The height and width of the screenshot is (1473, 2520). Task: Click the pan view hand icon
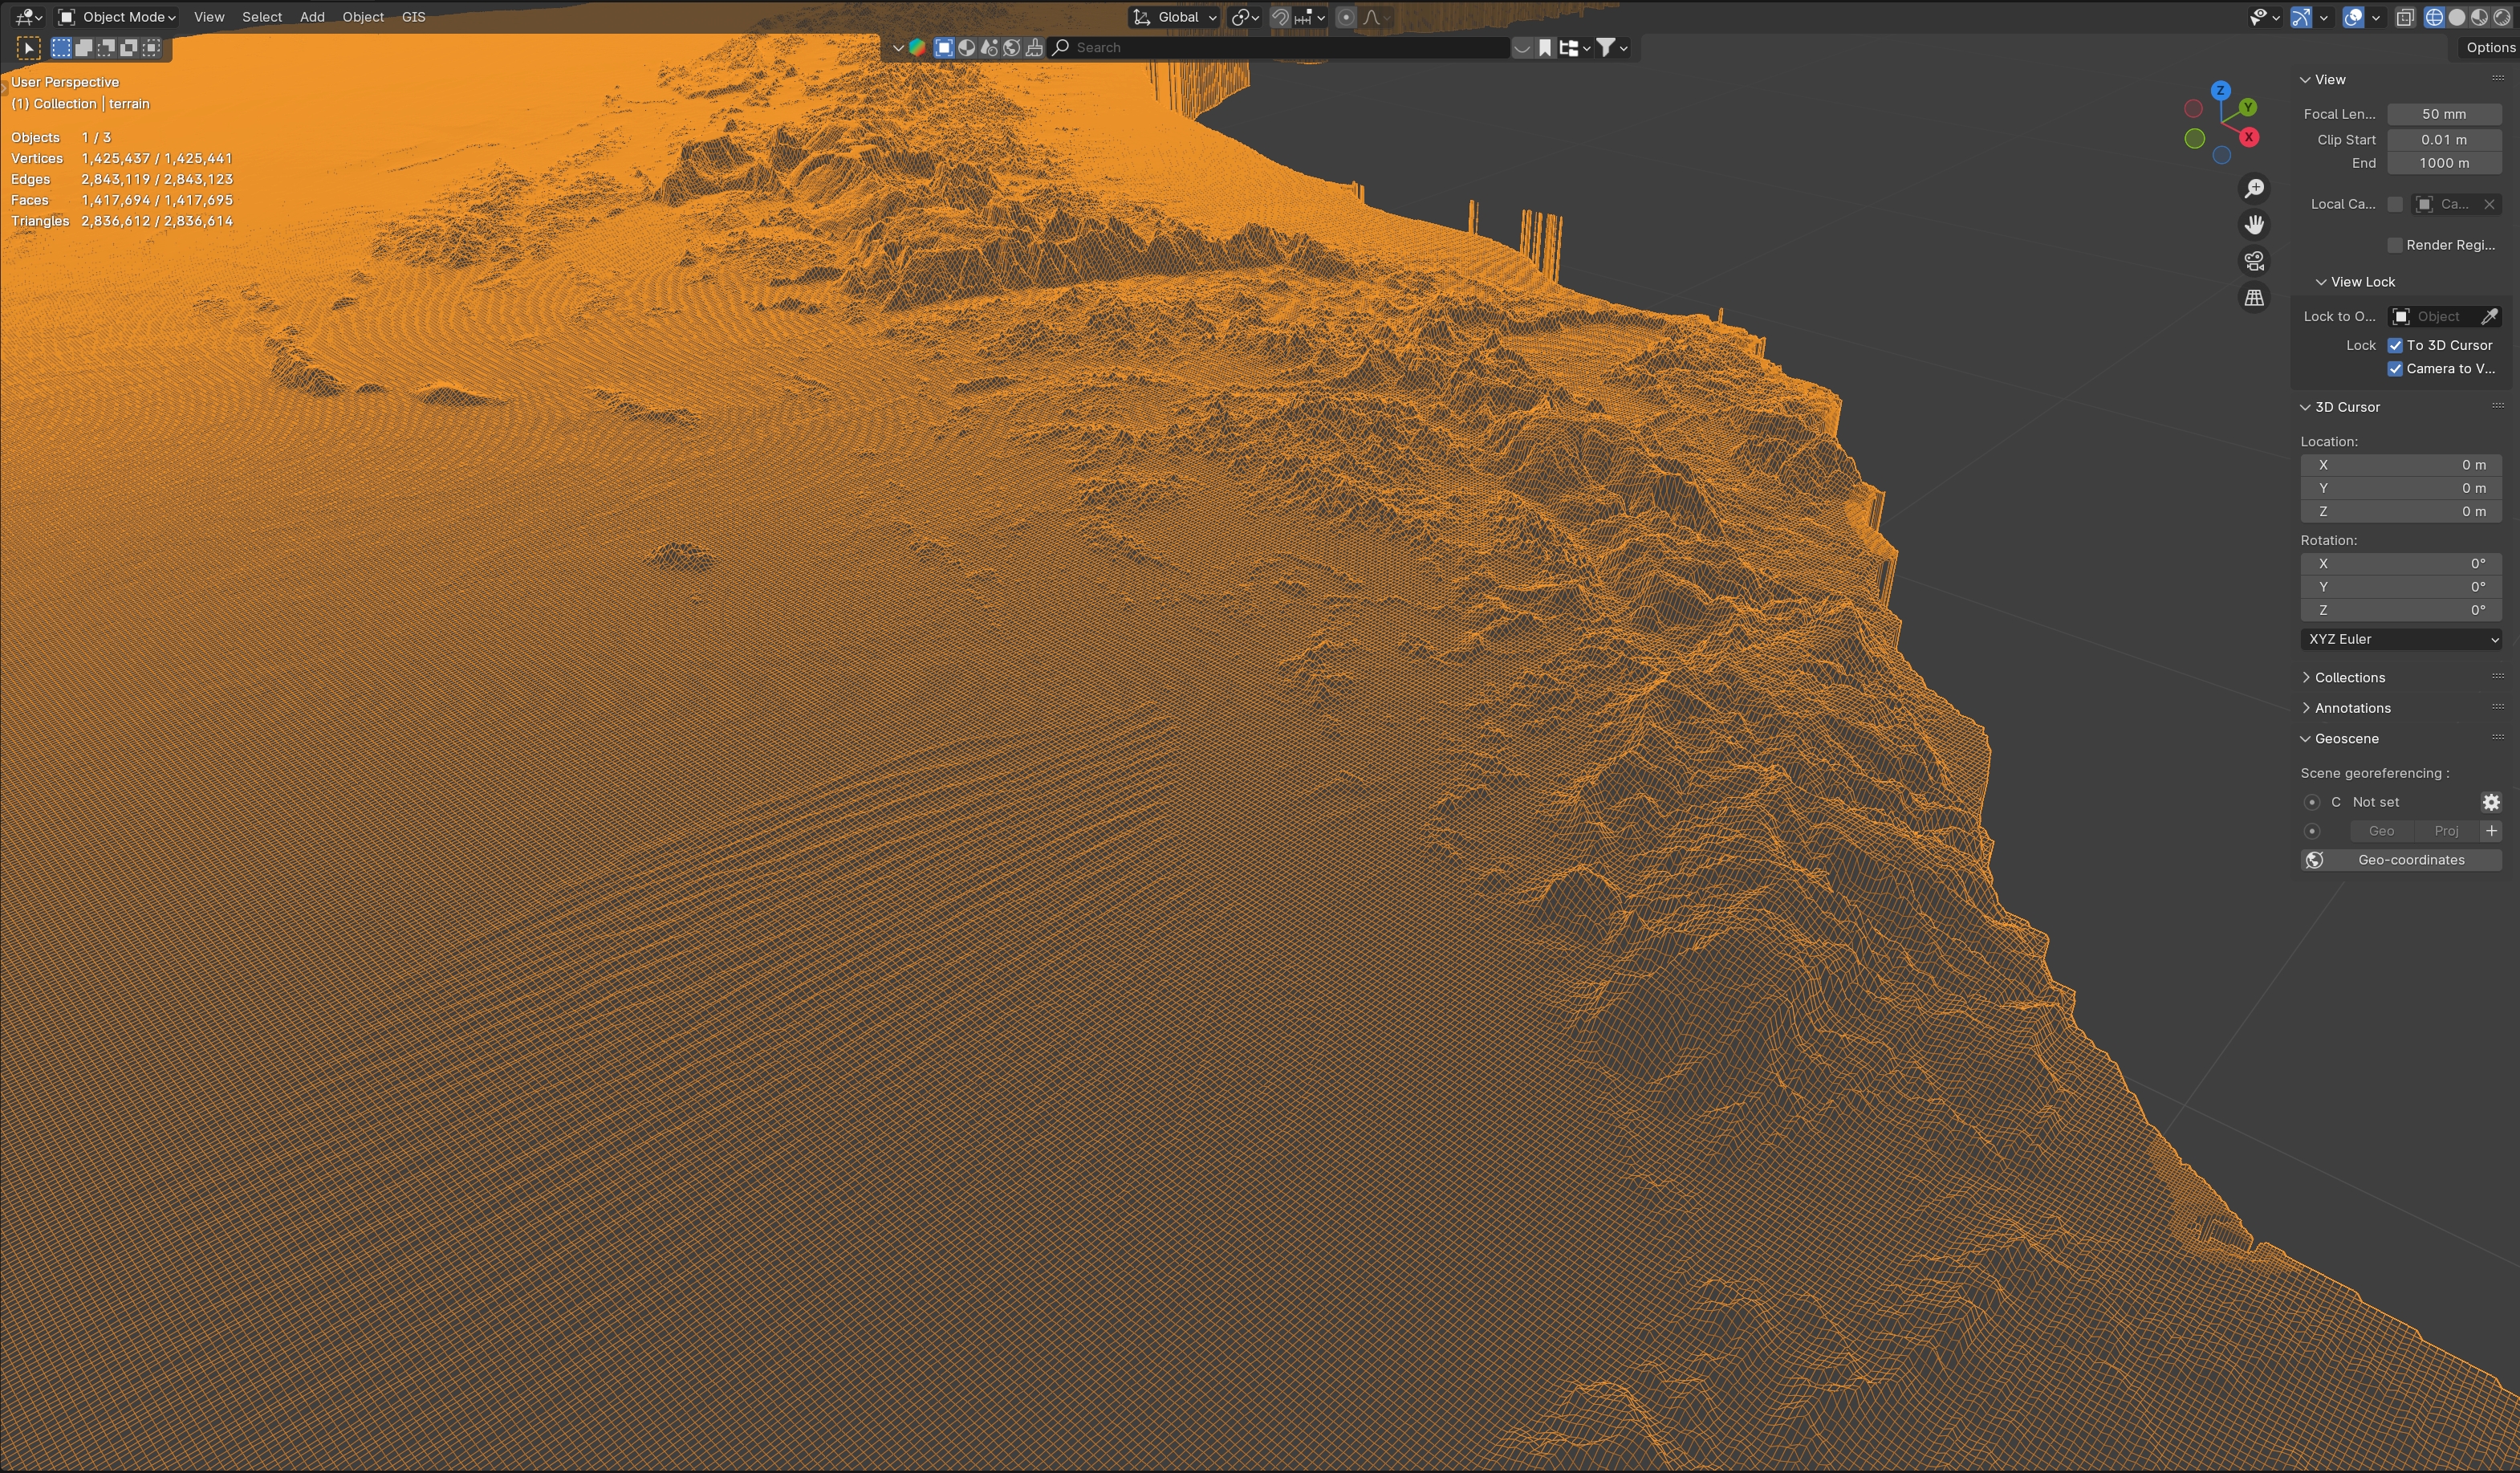pos(2254,225)
